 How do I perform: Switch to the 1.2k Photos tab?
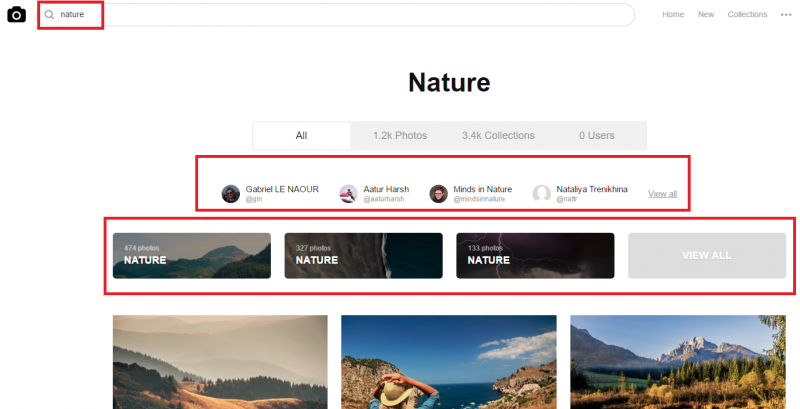click(x=399, y=135)
